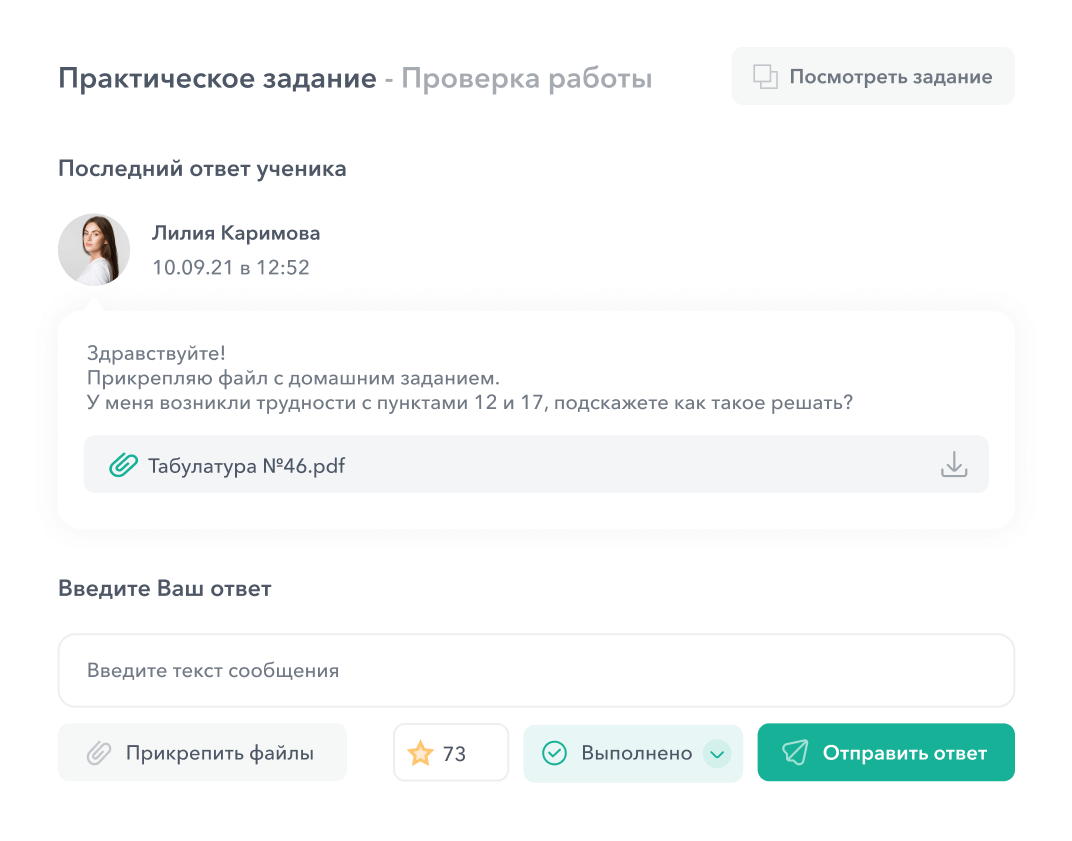Screen dimensions: 1072x841
Task: Click the paperclip icon on Табулатура №46.pdf
Action: click(x=121, y=464)
